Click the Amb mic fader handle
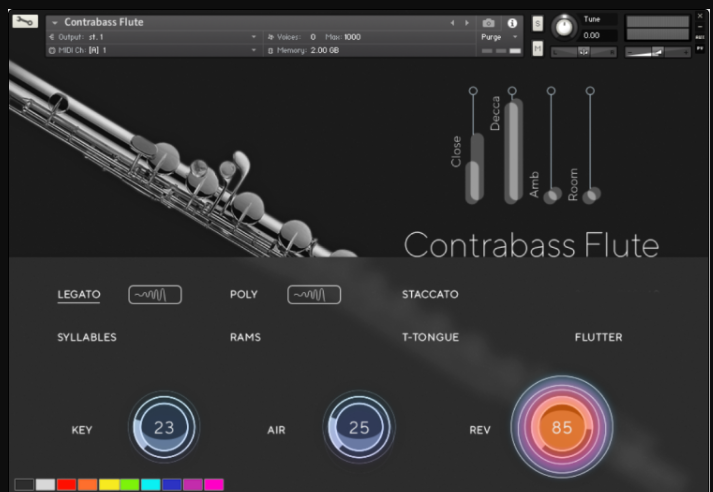 click(552, 196)
